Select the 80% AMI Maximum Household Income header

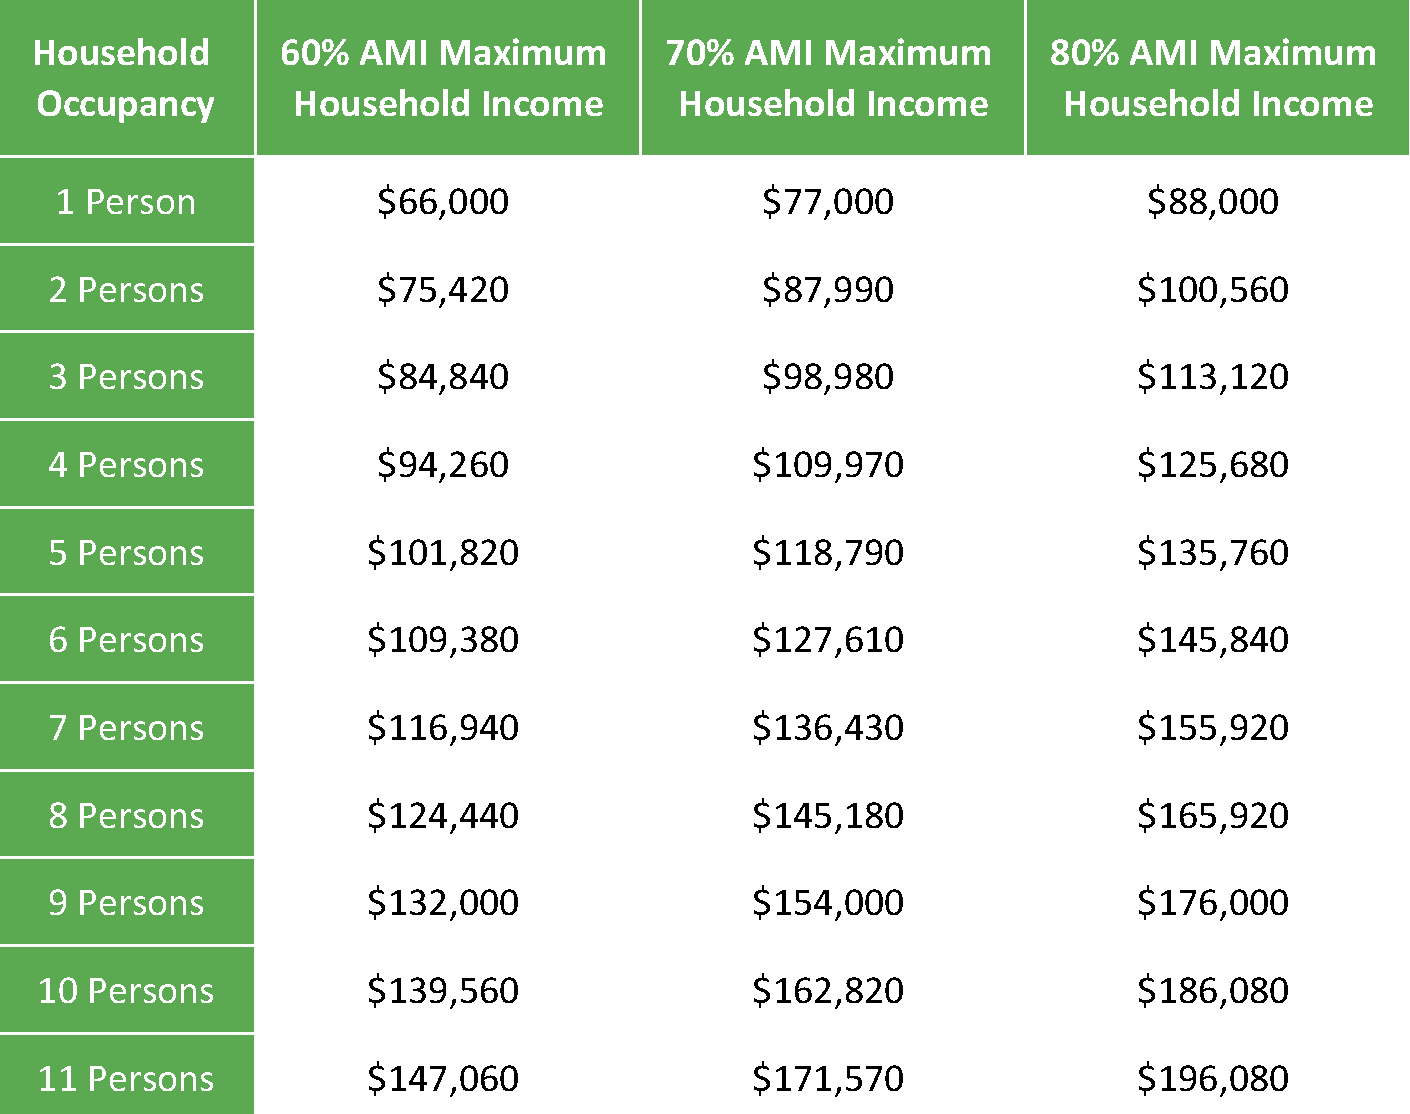pyautogui.click(x=1218, y=78)
